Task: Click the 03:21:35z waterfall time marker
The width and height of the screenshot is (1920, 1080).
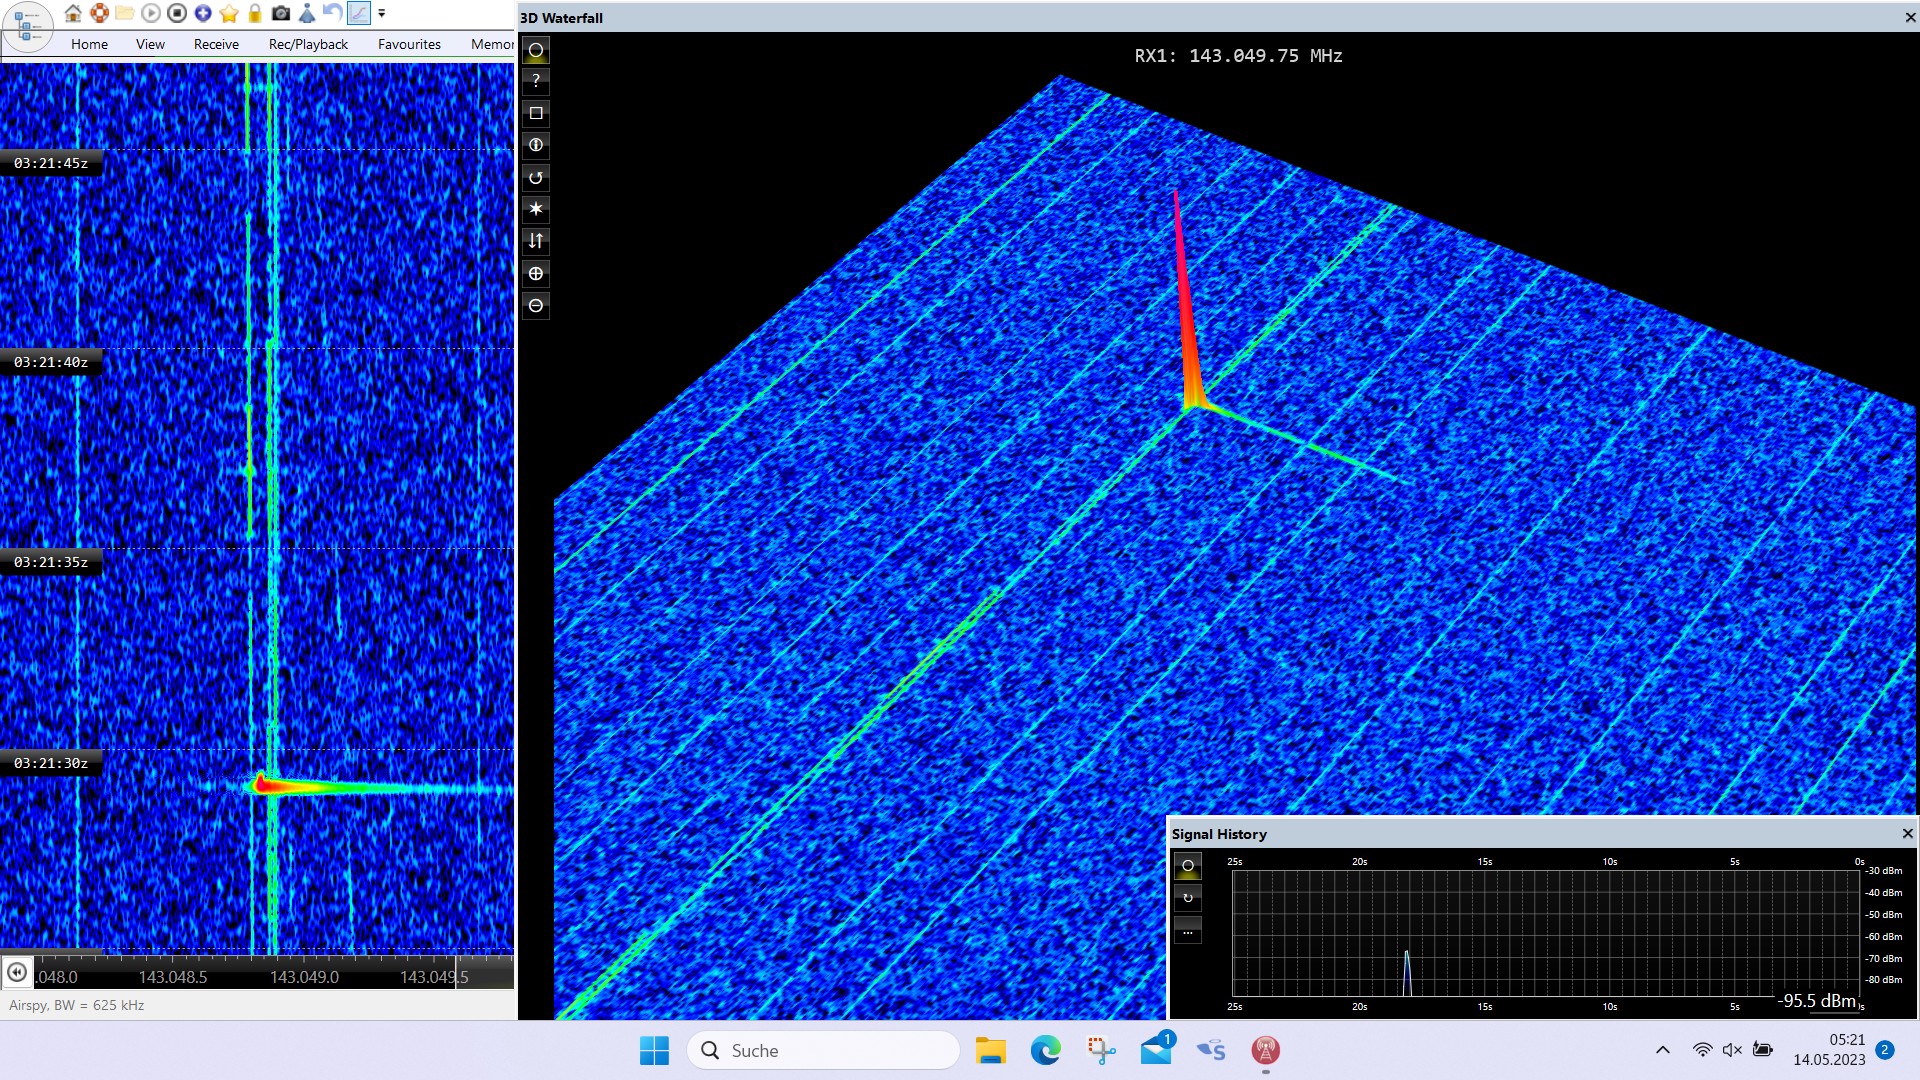Action: pyautogui.click(x=51, y=562)
